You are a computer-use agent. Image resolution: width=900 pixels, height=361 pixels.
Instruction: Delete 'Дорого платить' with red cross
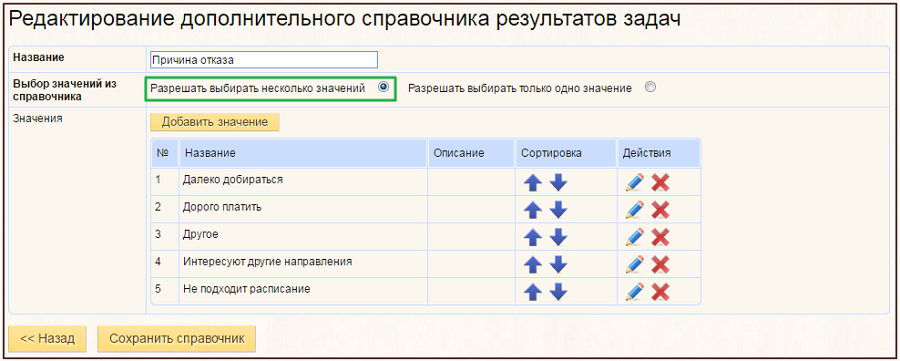pyautogui.click(x=661, y=210)
